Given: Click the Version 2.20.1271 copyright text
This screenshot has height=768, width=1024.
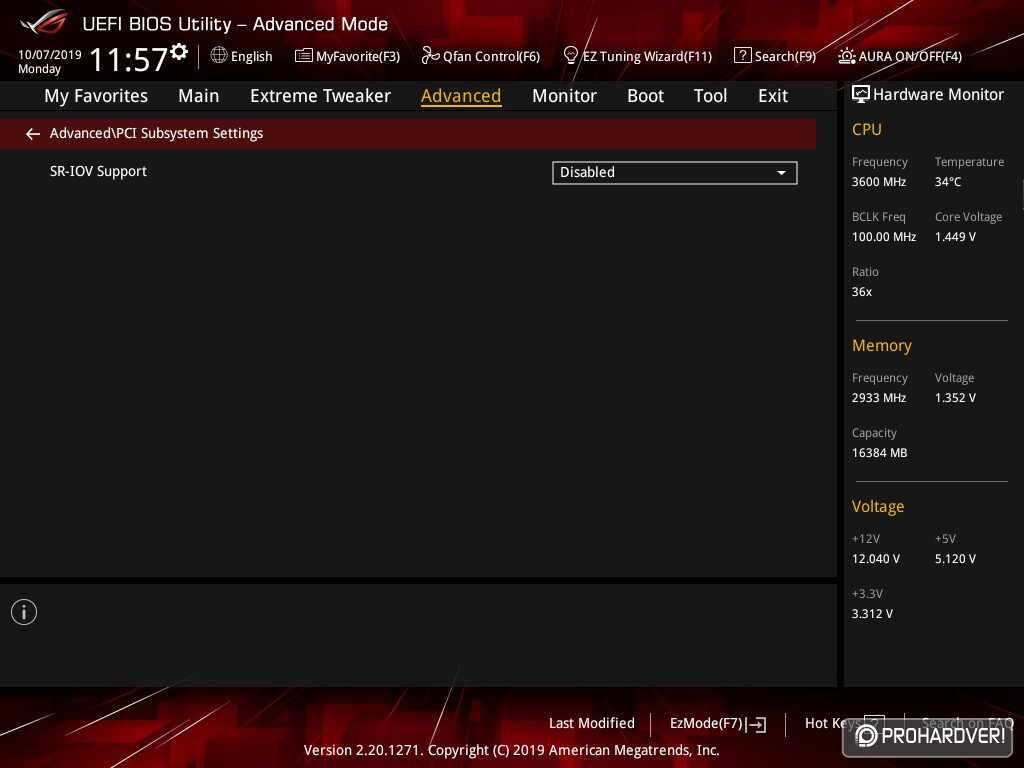Looking at the screenshot, I should click(511, 750).
